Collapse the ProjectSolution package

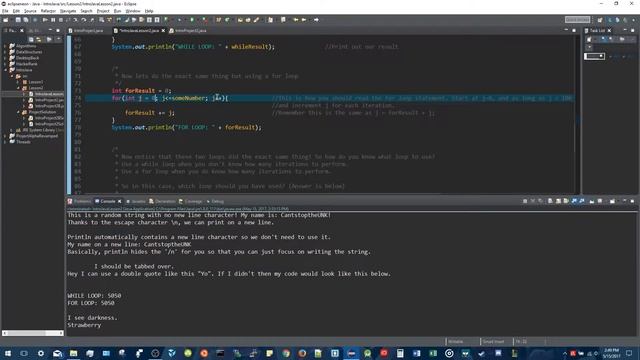[18, 112]
